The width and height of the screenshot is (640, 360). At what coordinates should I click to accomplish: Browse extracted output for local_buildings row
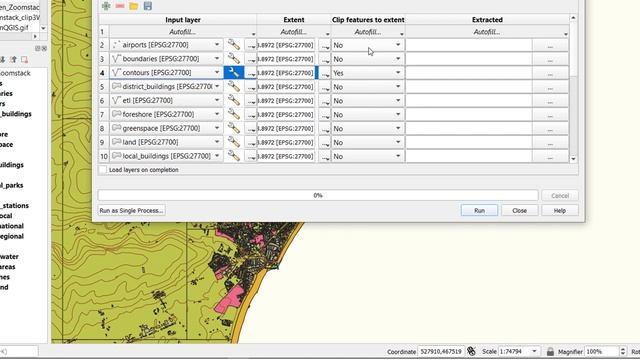point(550,156)
